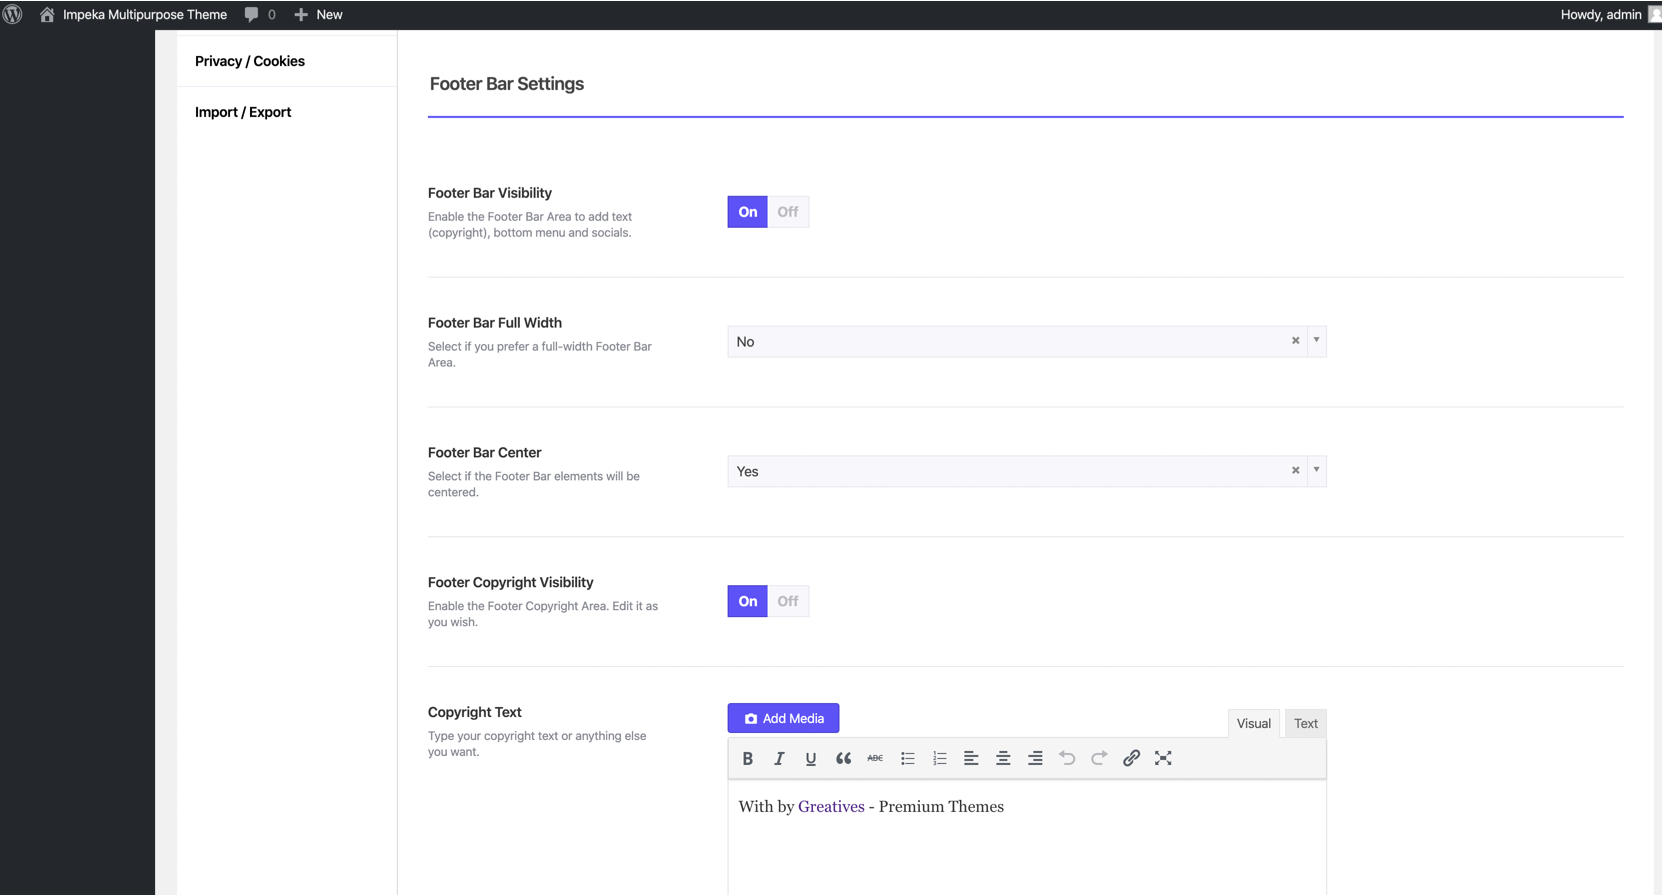Center-align text with the toolbar icon
Viewport: 1663px width, 895px height.
(x=1003, y=758)
